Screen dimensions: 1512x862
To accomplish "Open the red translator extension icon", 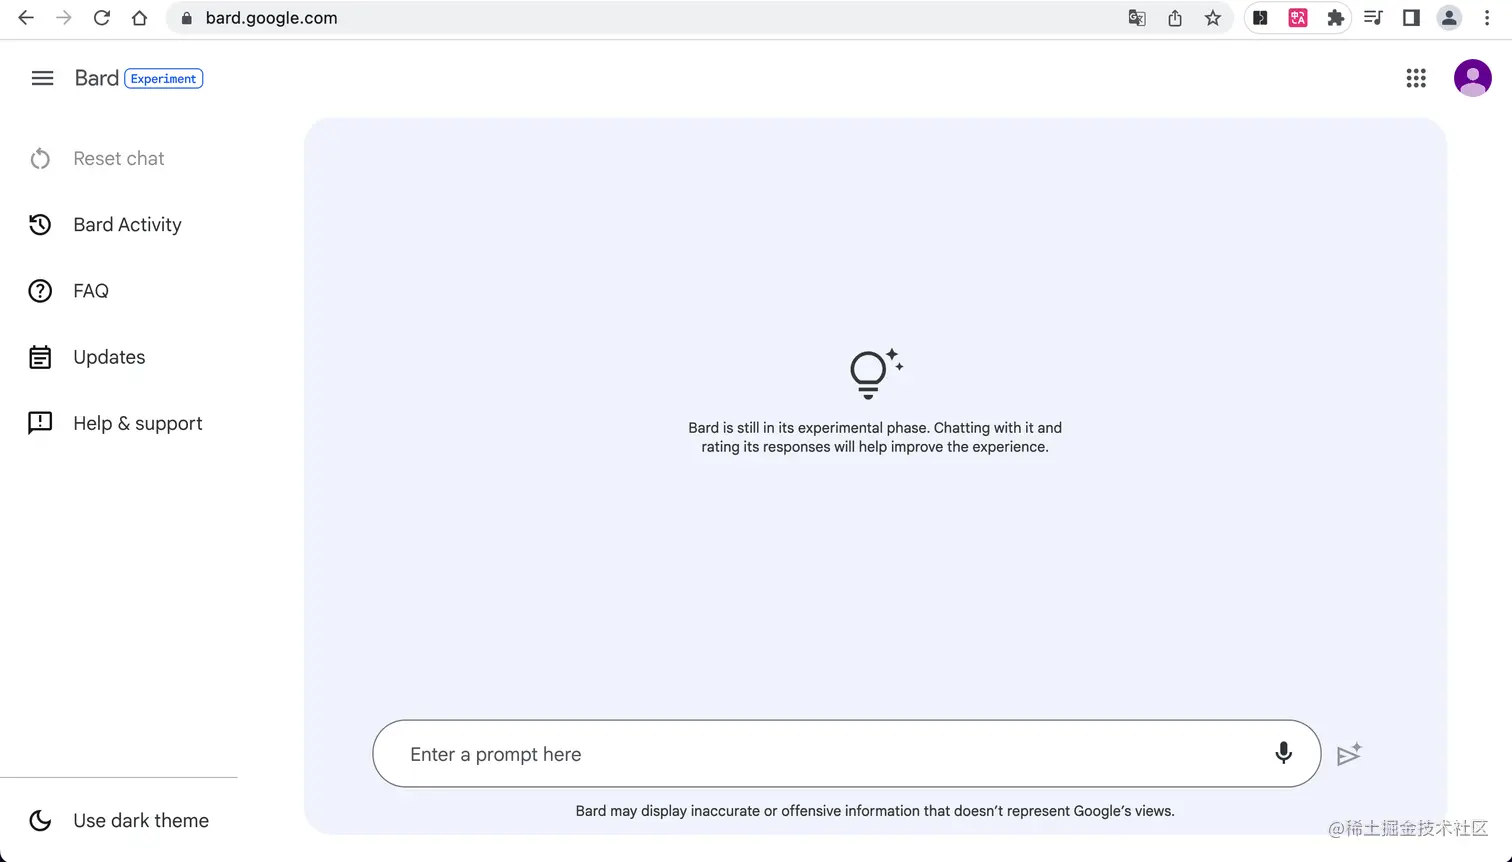I will click(1298, 18).
